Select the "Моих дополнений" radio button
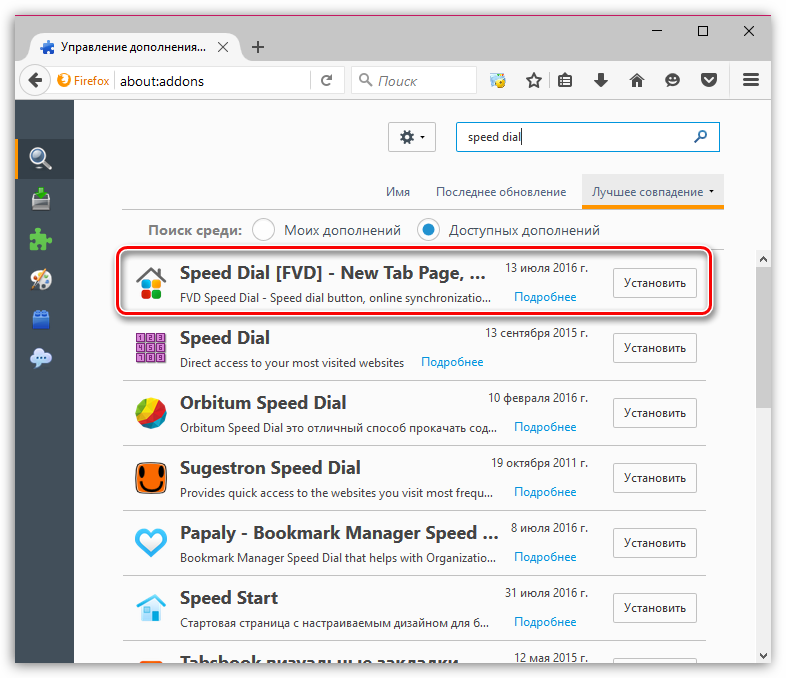The width and height of the screenshot is (786, 678). point(264,230)
